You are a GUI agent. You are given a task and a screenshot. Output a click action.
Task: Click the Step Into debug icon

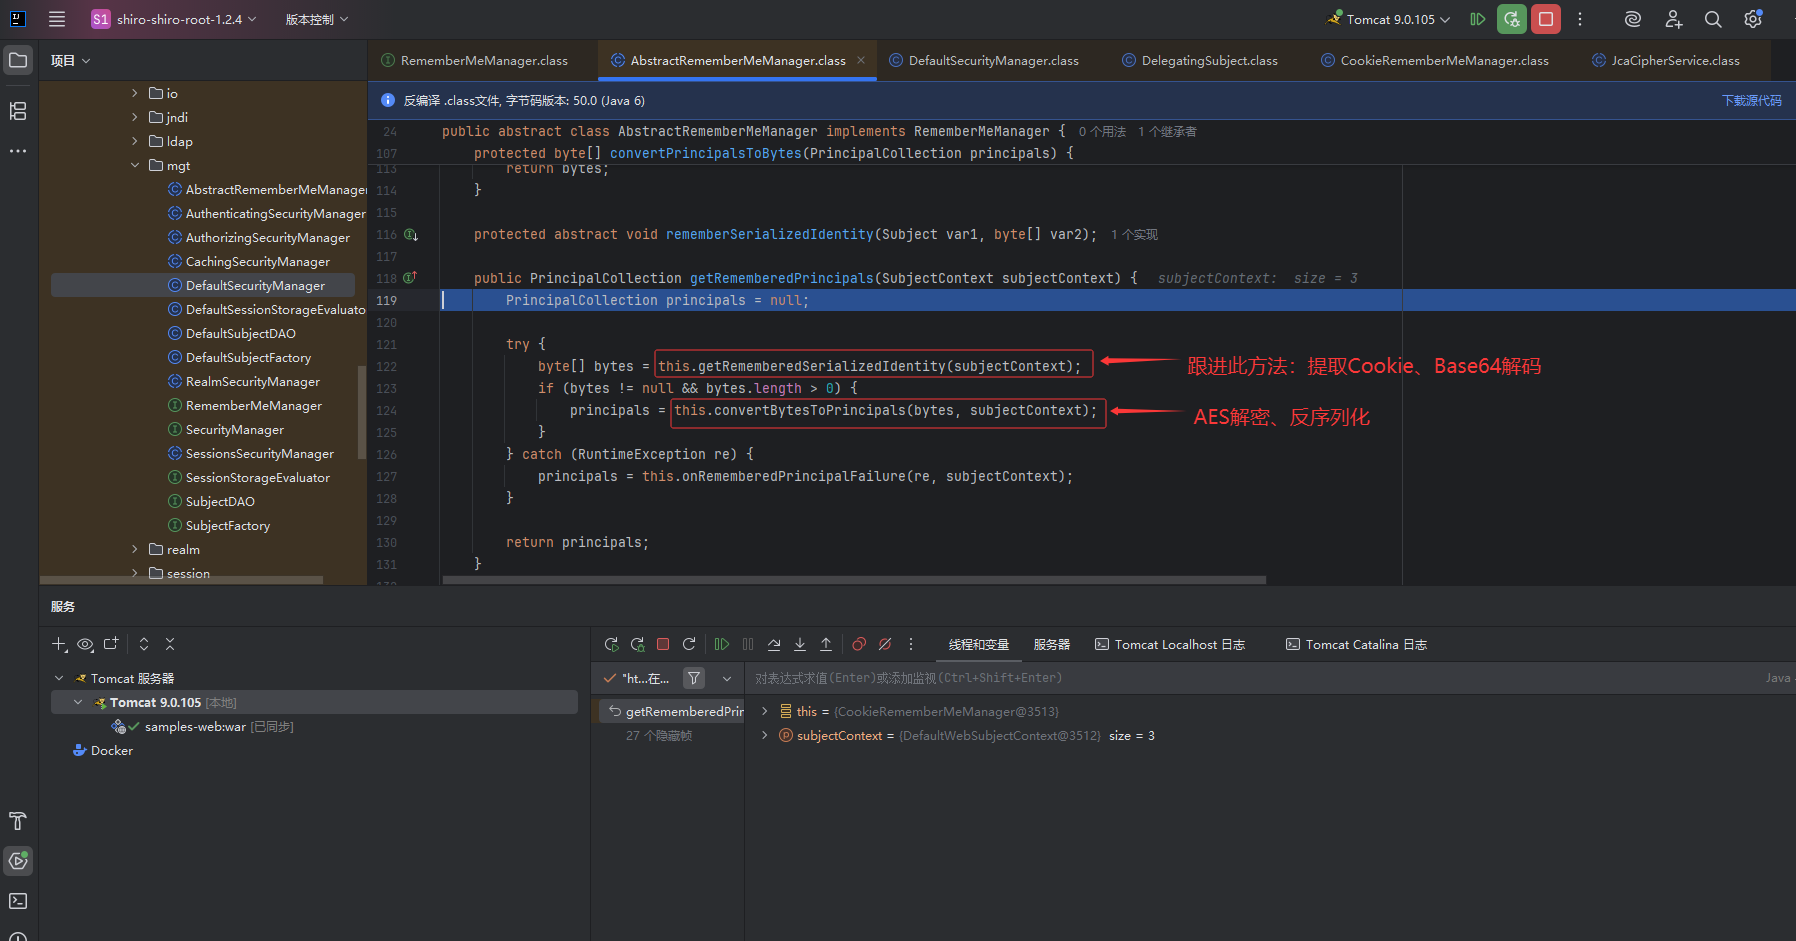coord(800,645)
